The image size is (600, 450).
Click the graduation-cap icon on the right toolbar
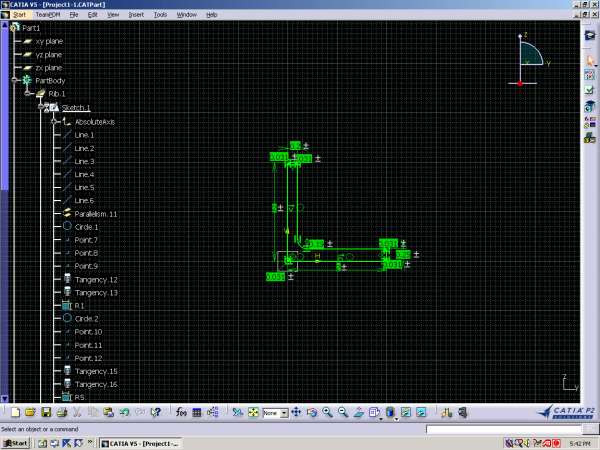(x=590, y=106)
